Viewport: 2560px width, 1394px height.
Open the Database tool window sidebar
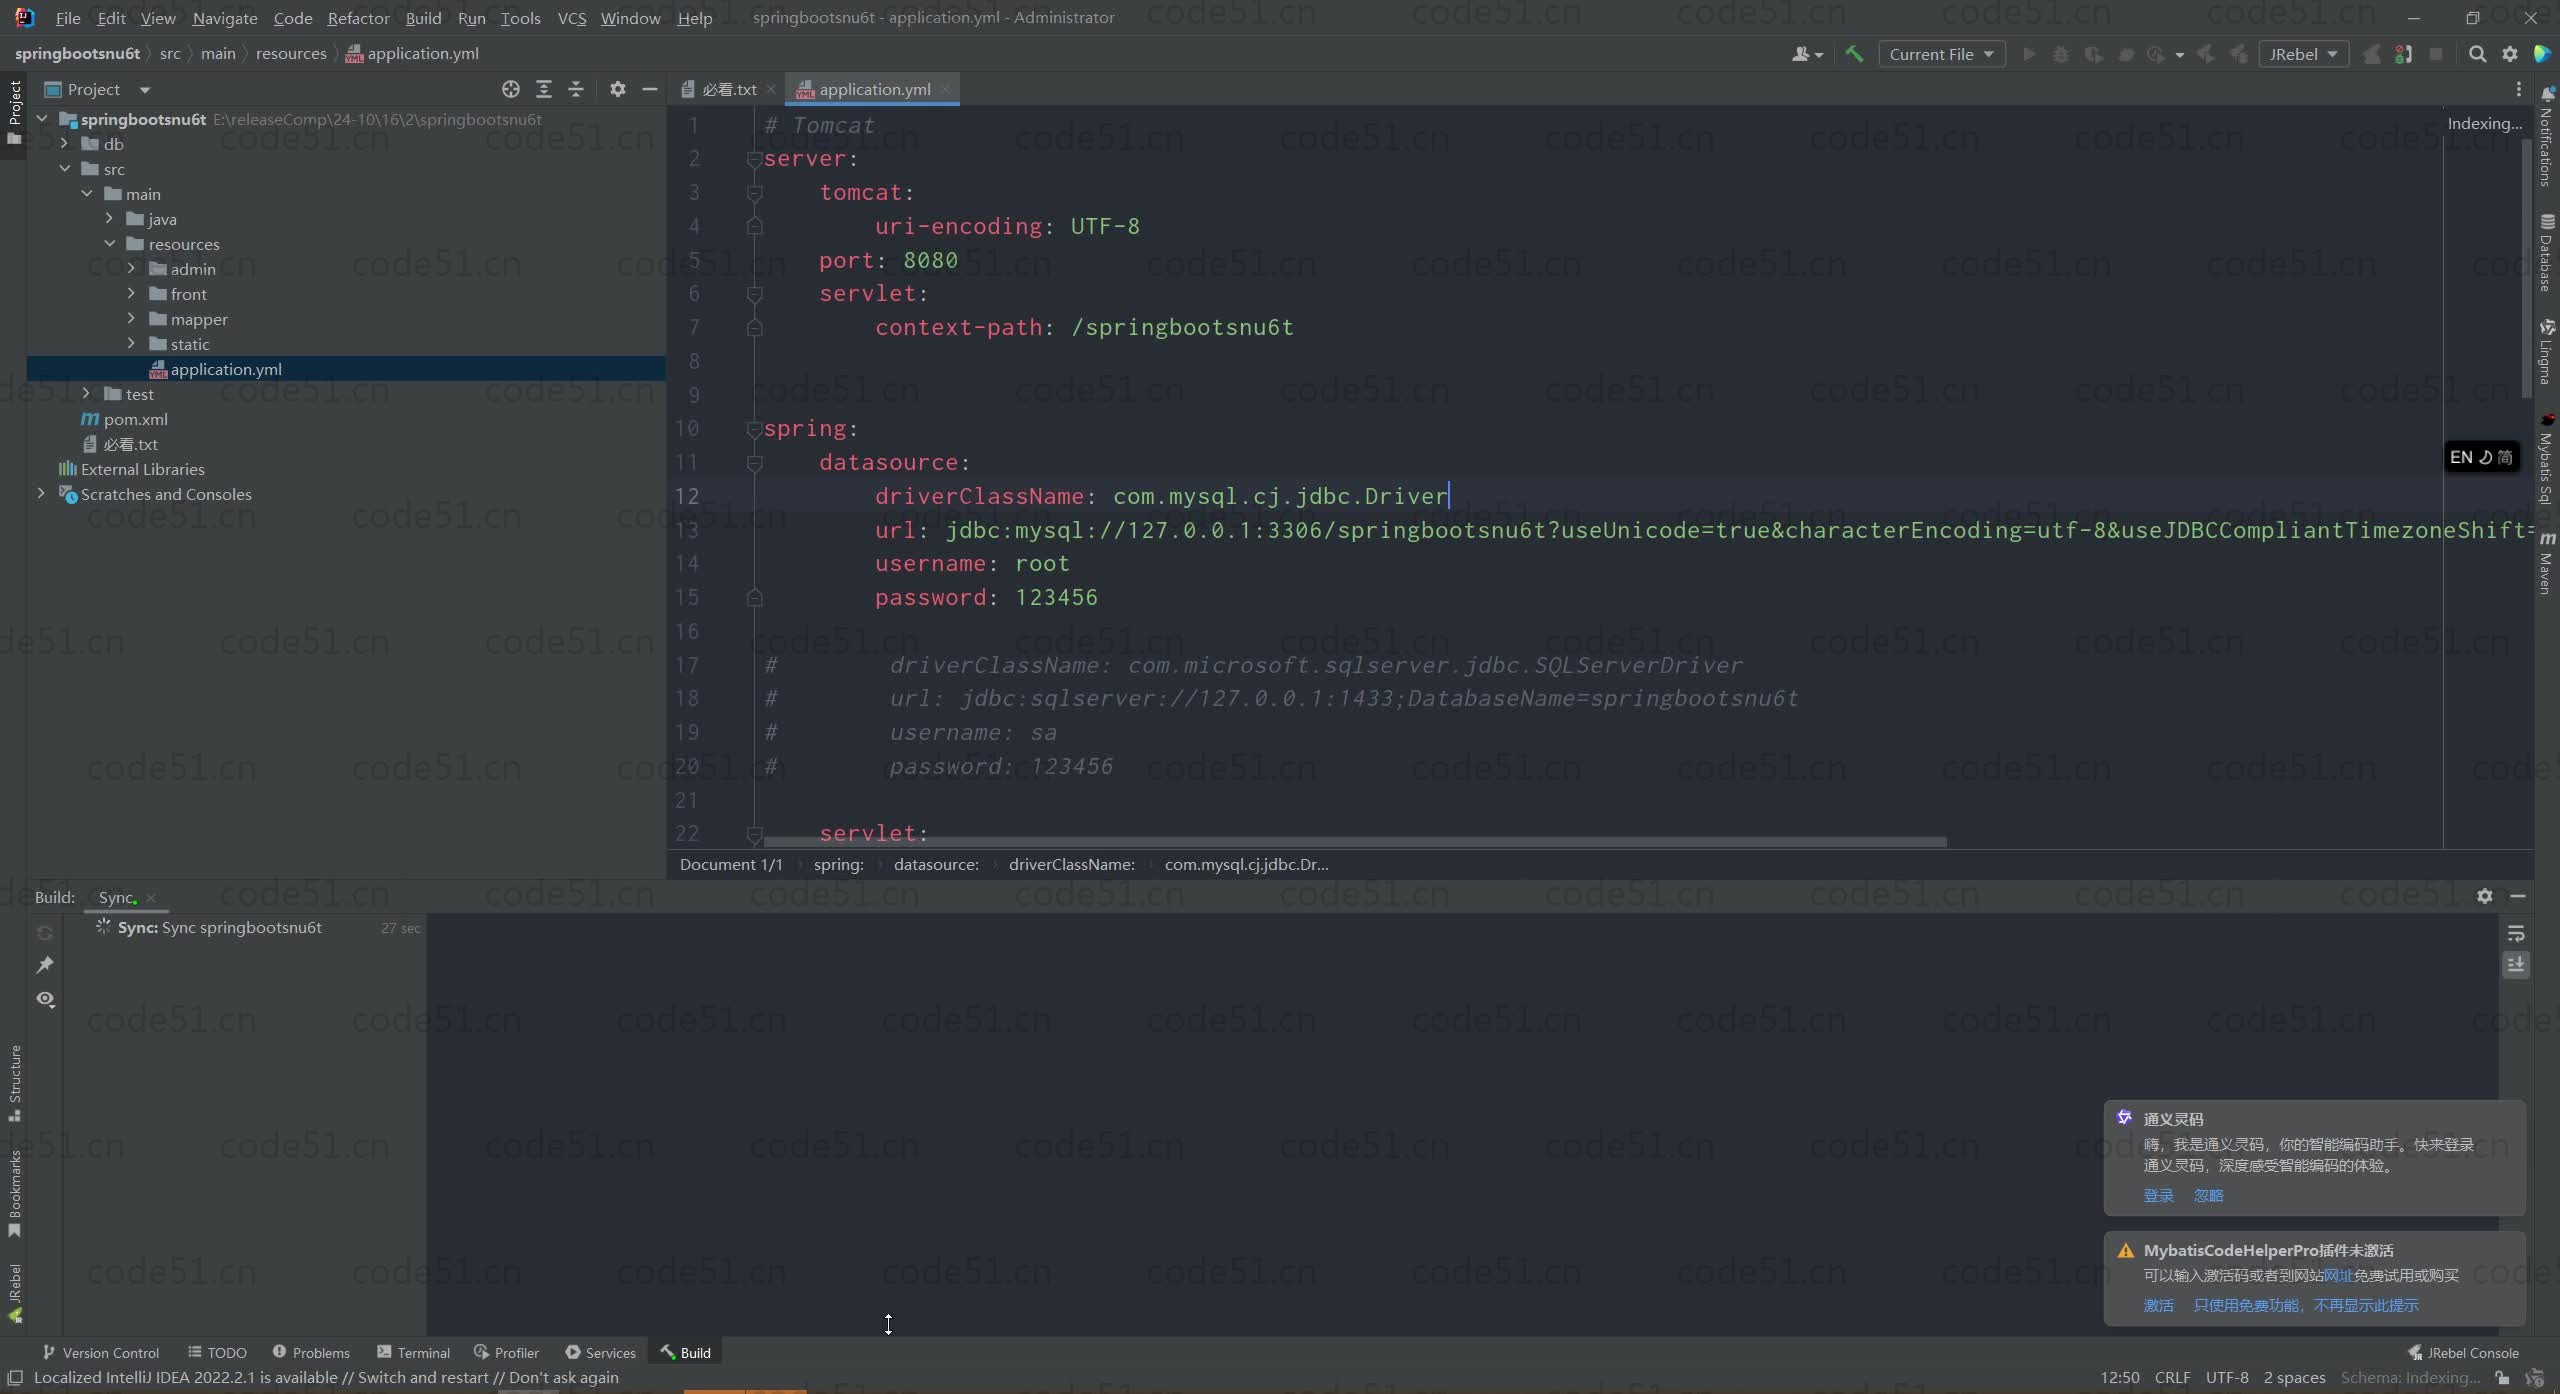point(2547,252)
